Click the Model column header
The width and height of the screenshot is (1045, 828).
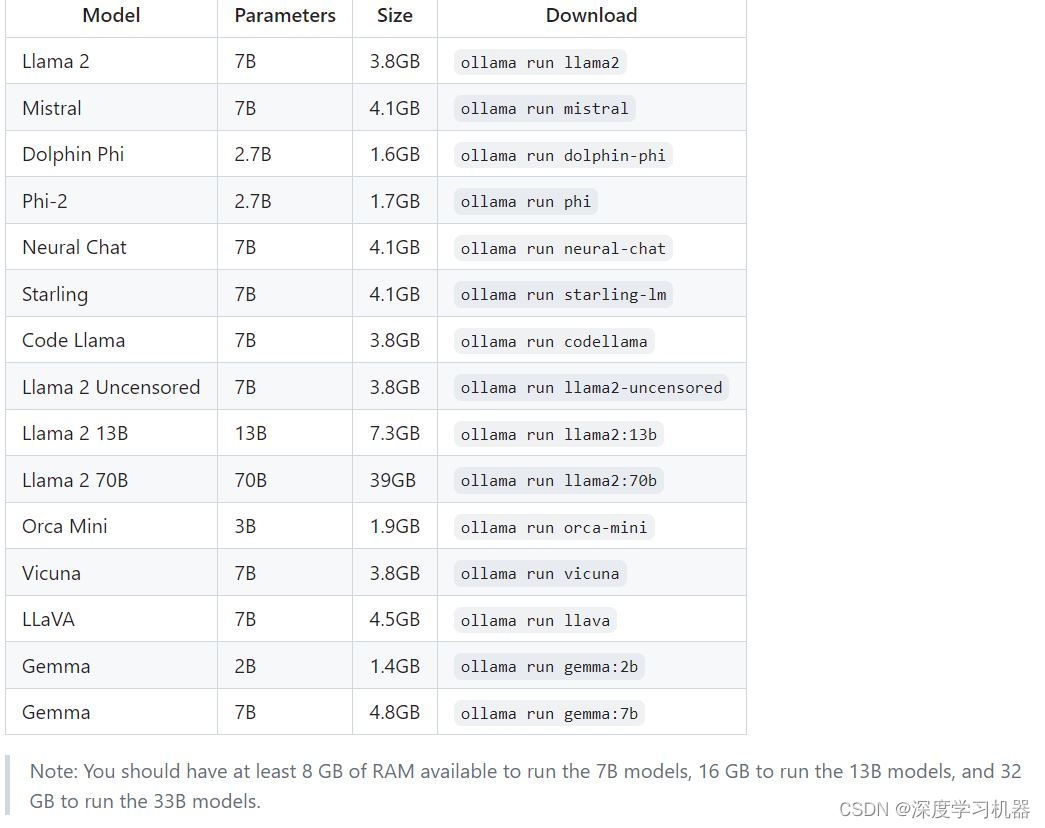point(110,16)
